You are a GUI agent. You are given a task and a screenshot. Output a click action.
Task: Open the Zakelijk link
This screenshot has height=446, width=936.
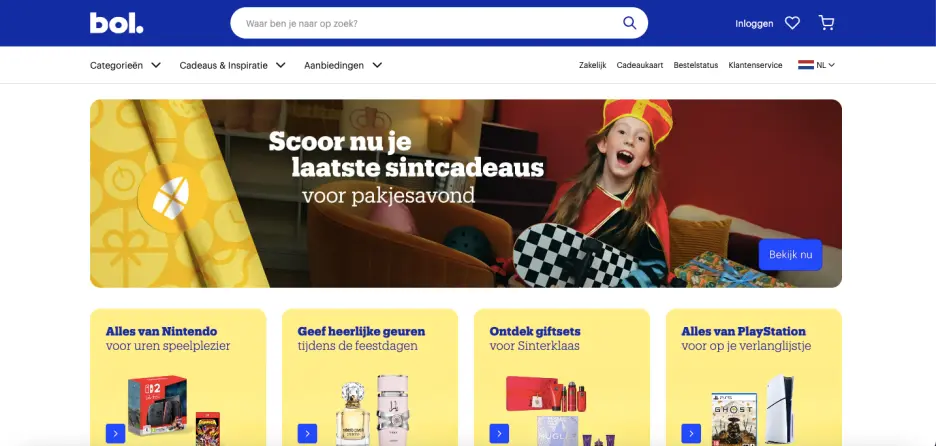tap(593, 66)
